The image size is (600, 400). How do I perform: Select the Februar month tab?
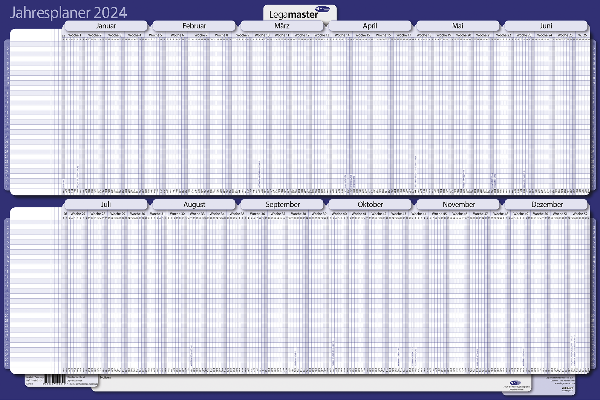point(194,23)
